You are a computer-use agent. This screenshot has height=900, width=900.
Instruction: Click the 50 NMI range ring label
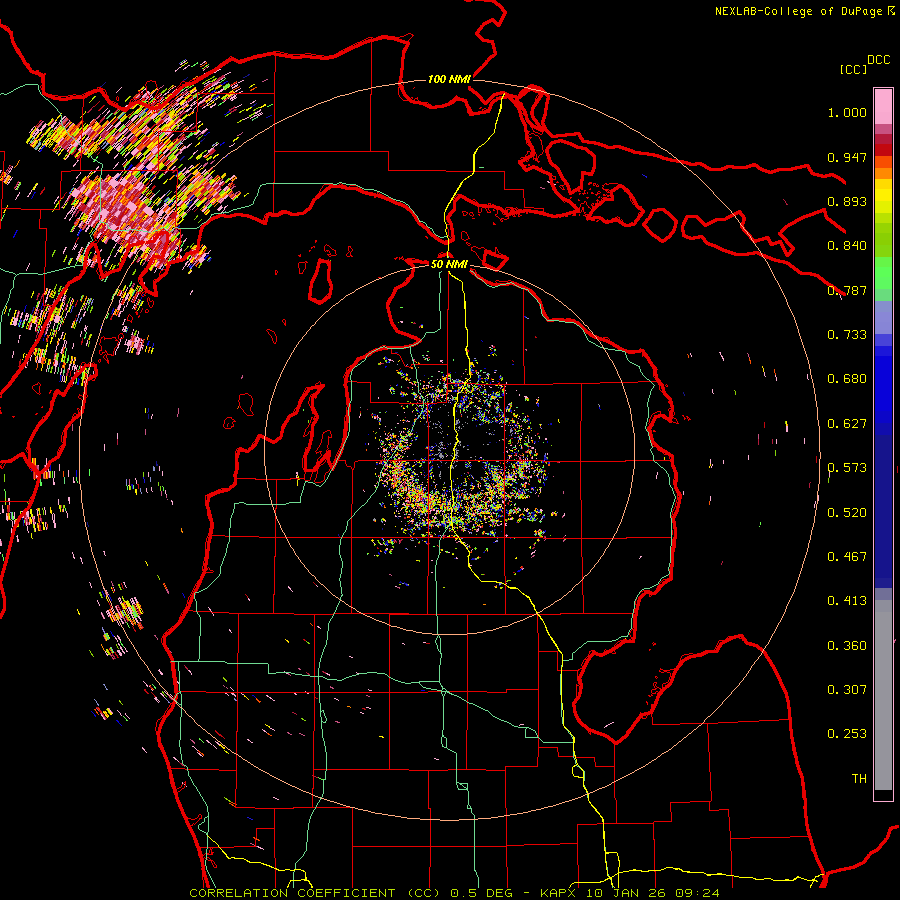449,265
